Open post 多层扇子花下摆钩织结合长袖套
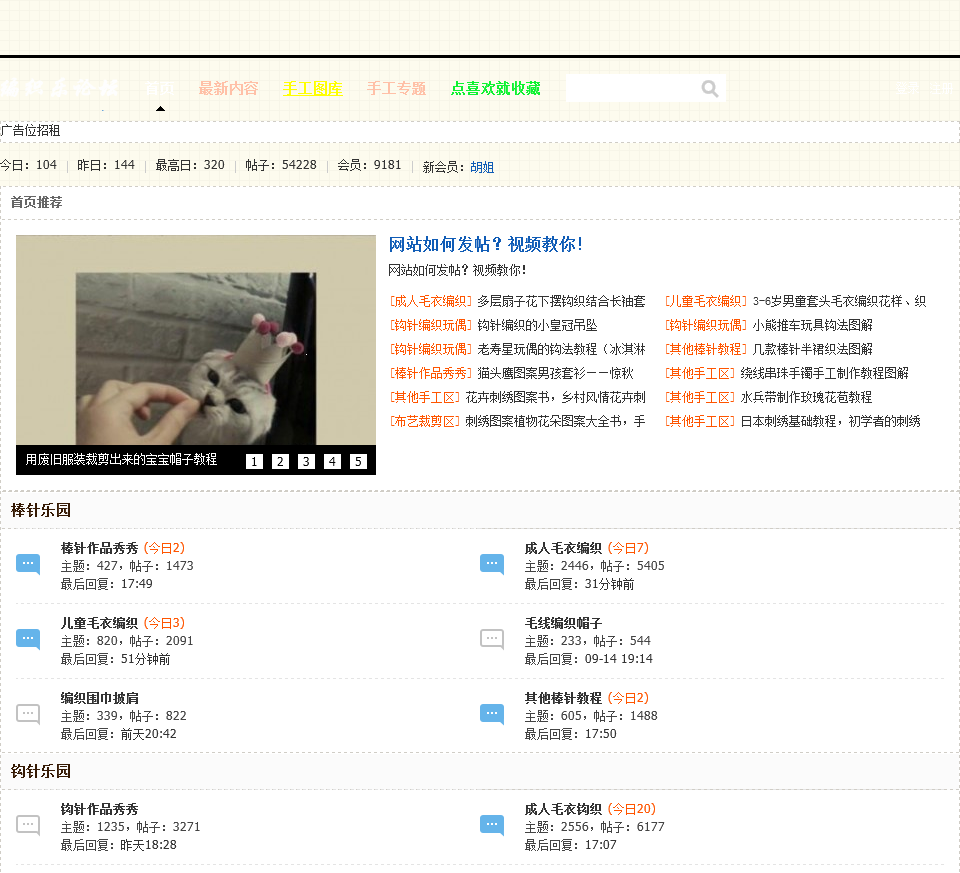Viewport: 960px width, 873px height. [561, 301]
